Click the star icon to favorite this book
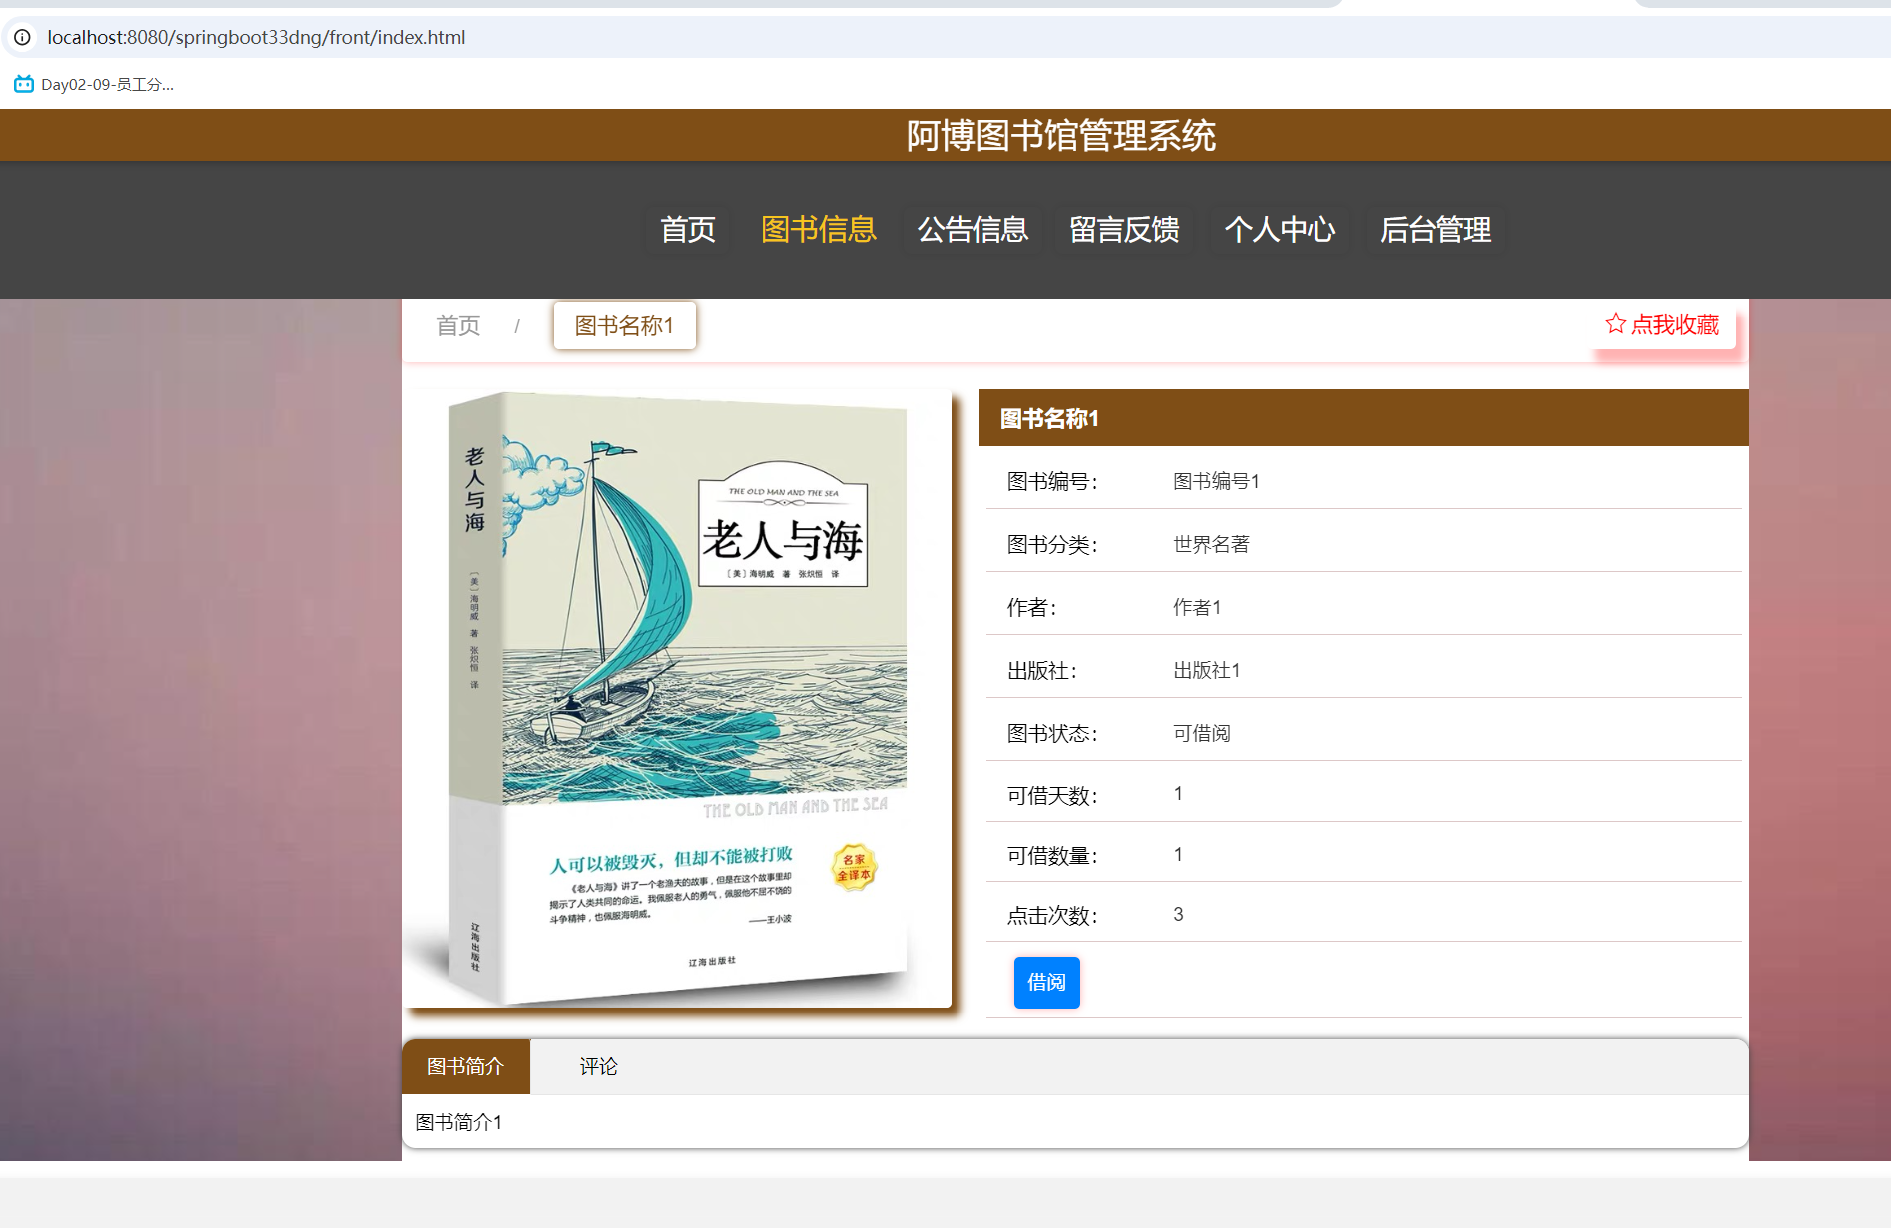 (1616, 324)
